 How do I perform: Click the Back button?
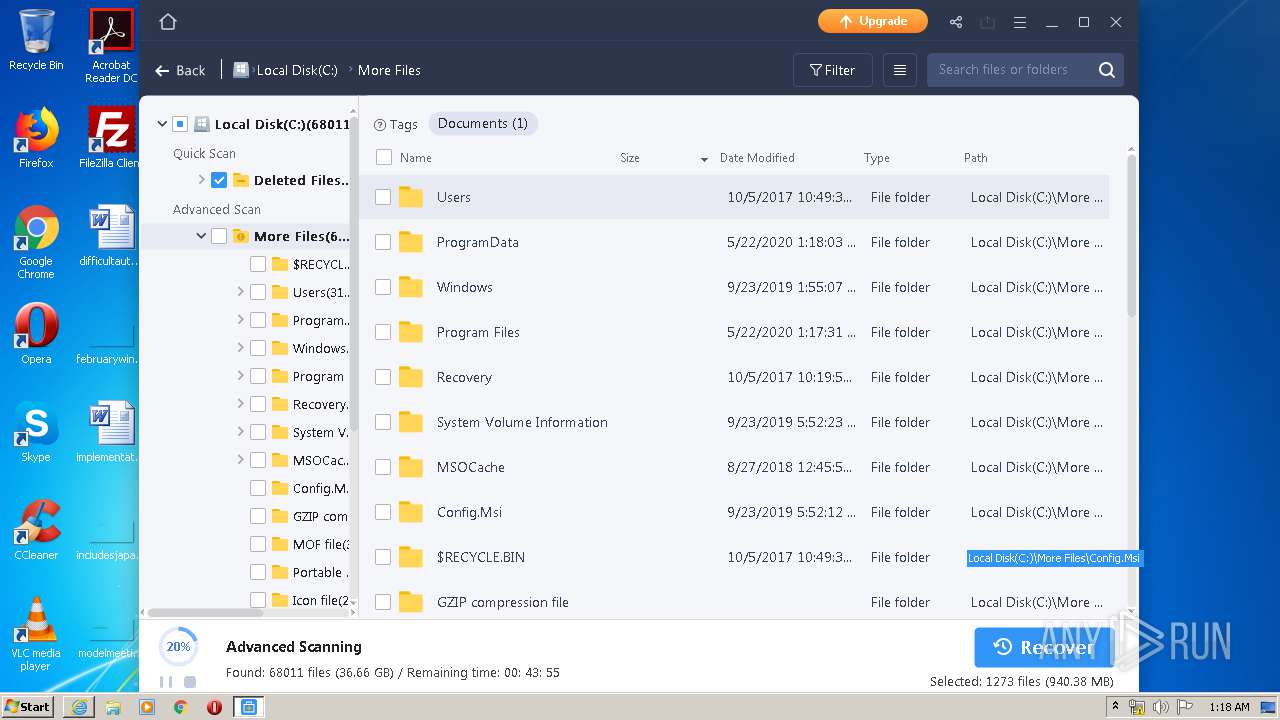point(180,70)
